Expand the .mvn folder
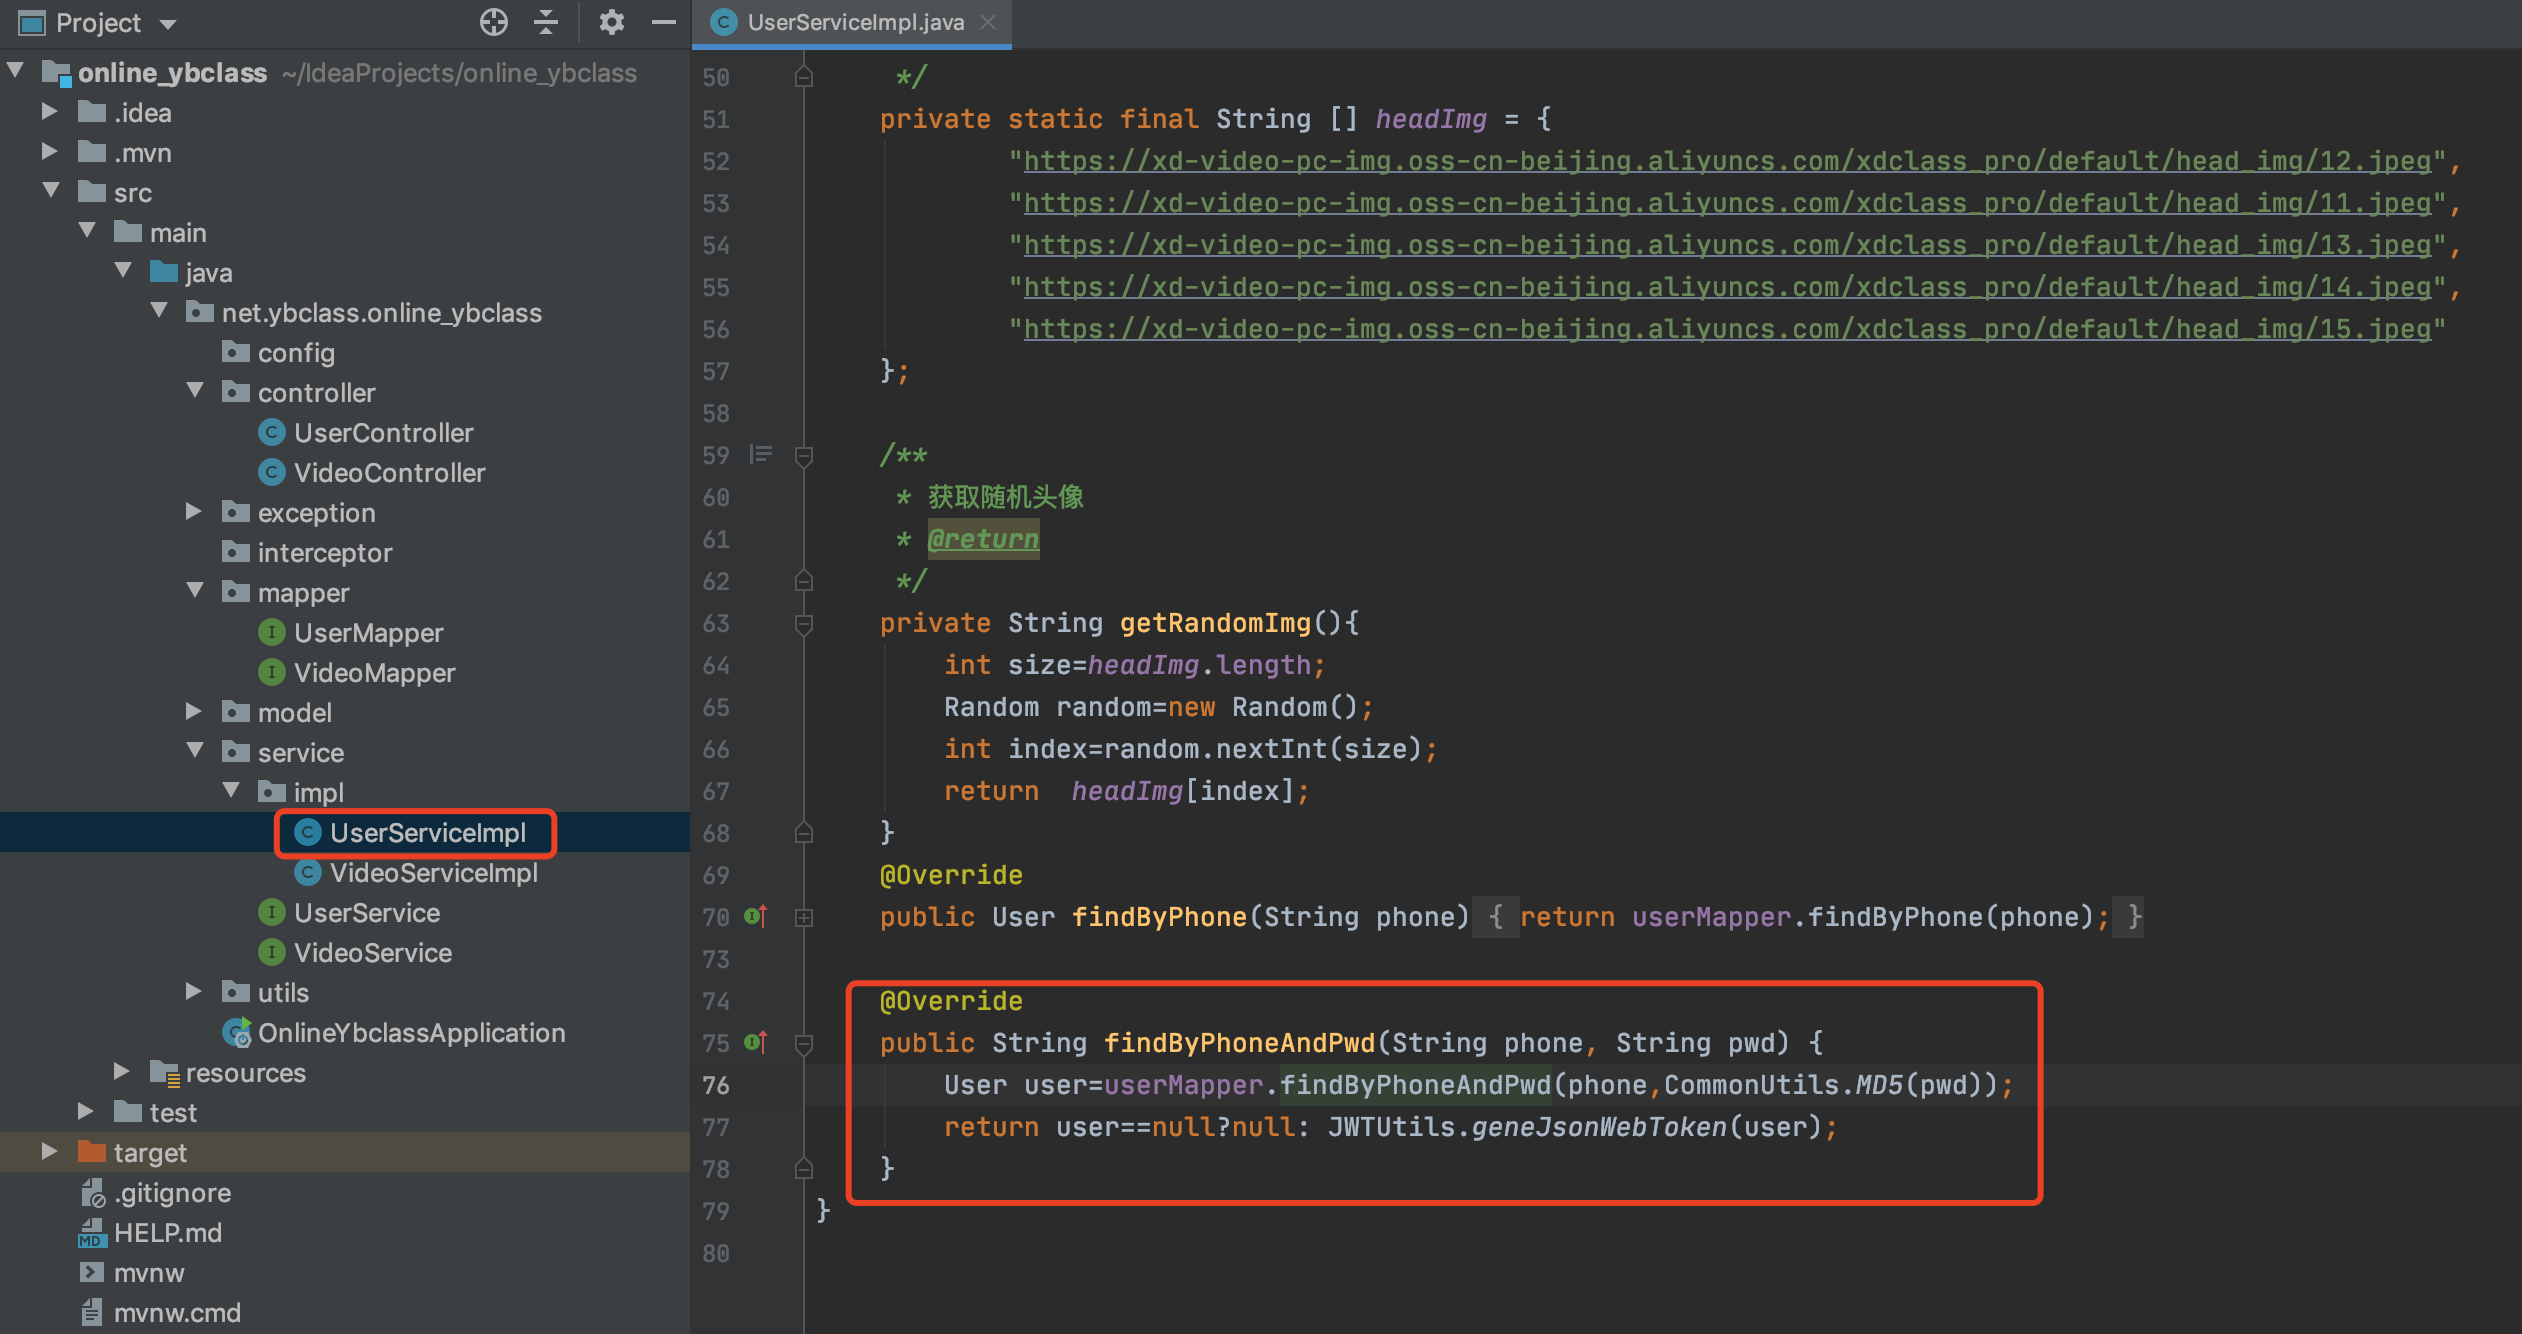 (49, 151)
